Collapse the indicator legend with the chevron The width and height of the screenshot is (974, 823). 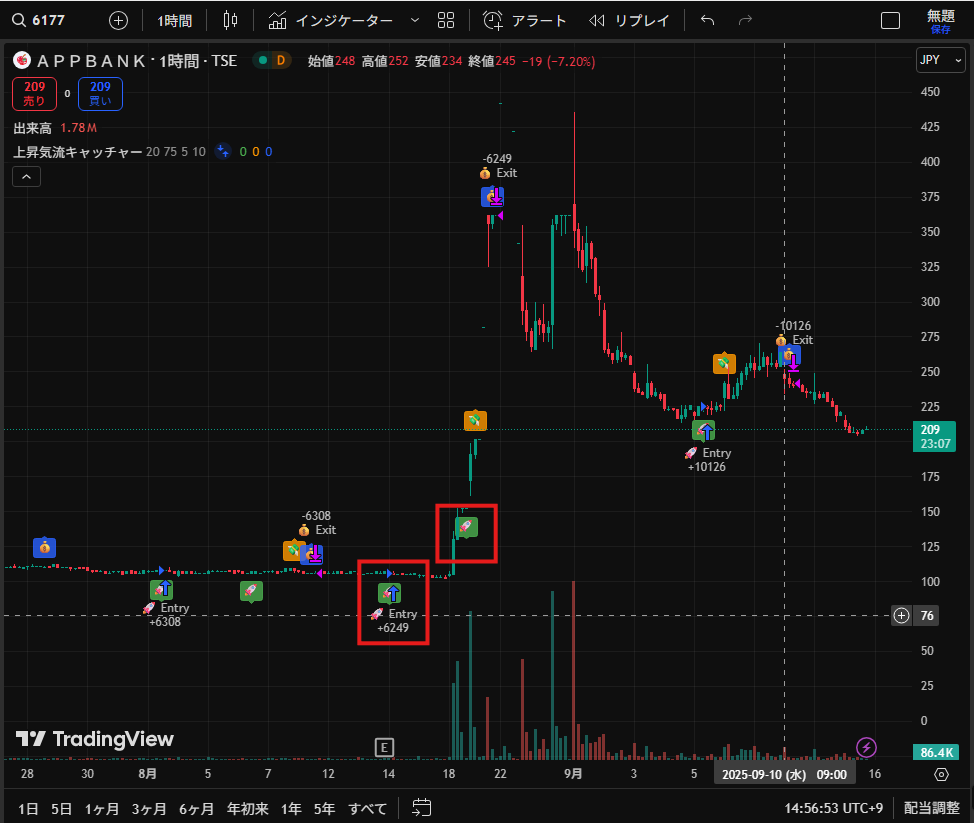(x=26, y=177)
